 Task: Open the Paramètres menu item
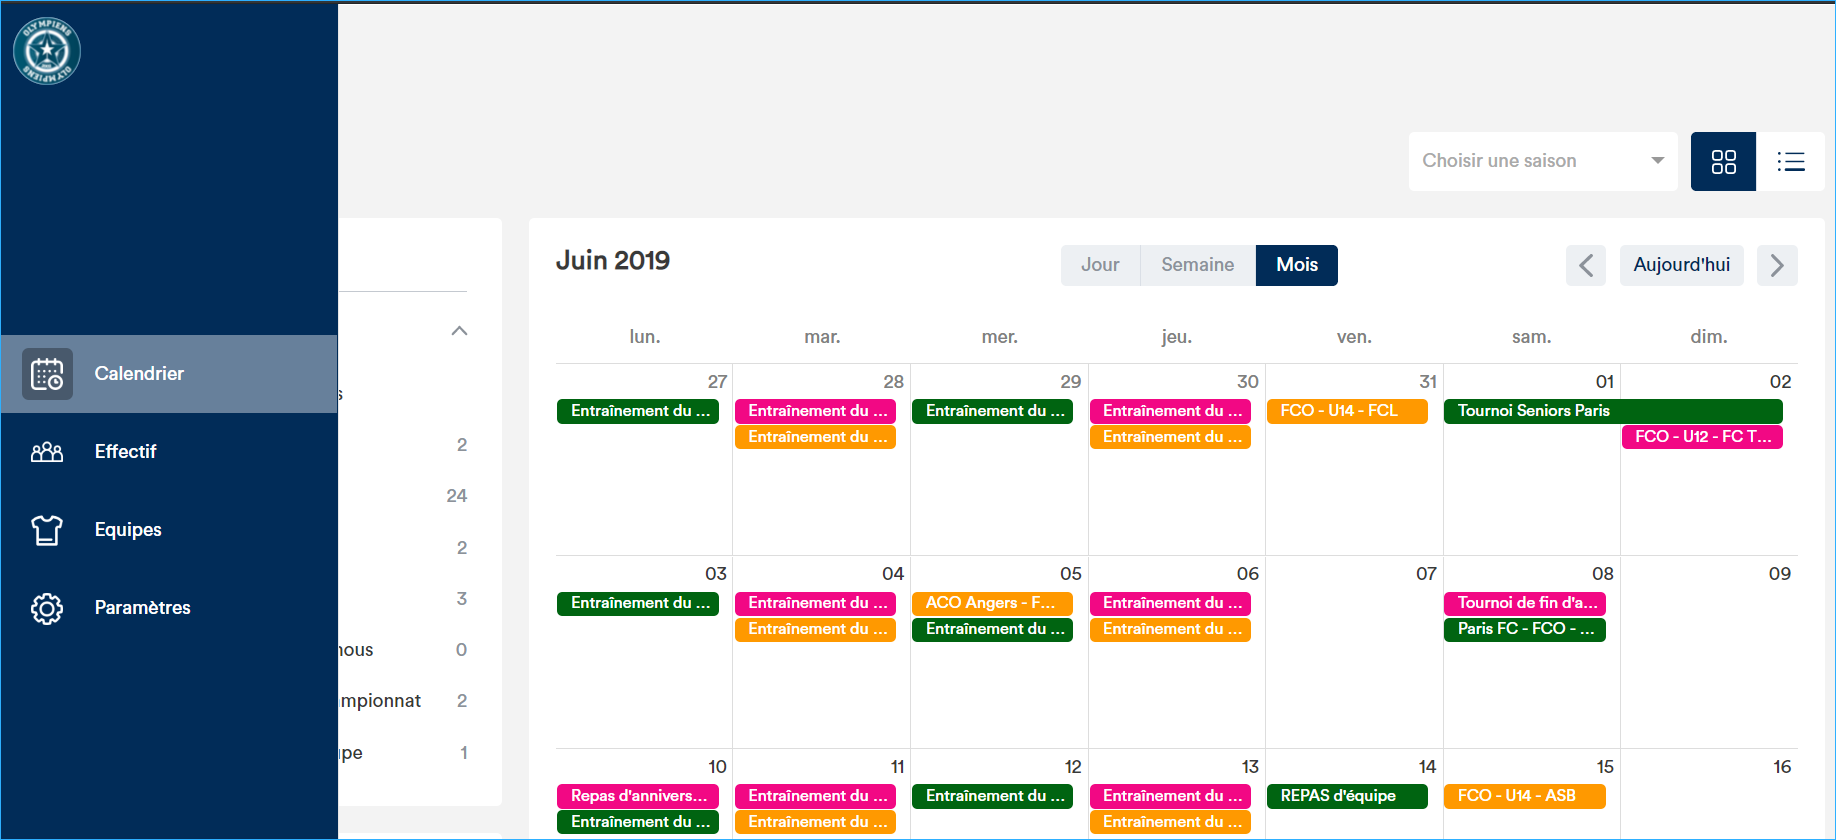[x=169, y=608]
